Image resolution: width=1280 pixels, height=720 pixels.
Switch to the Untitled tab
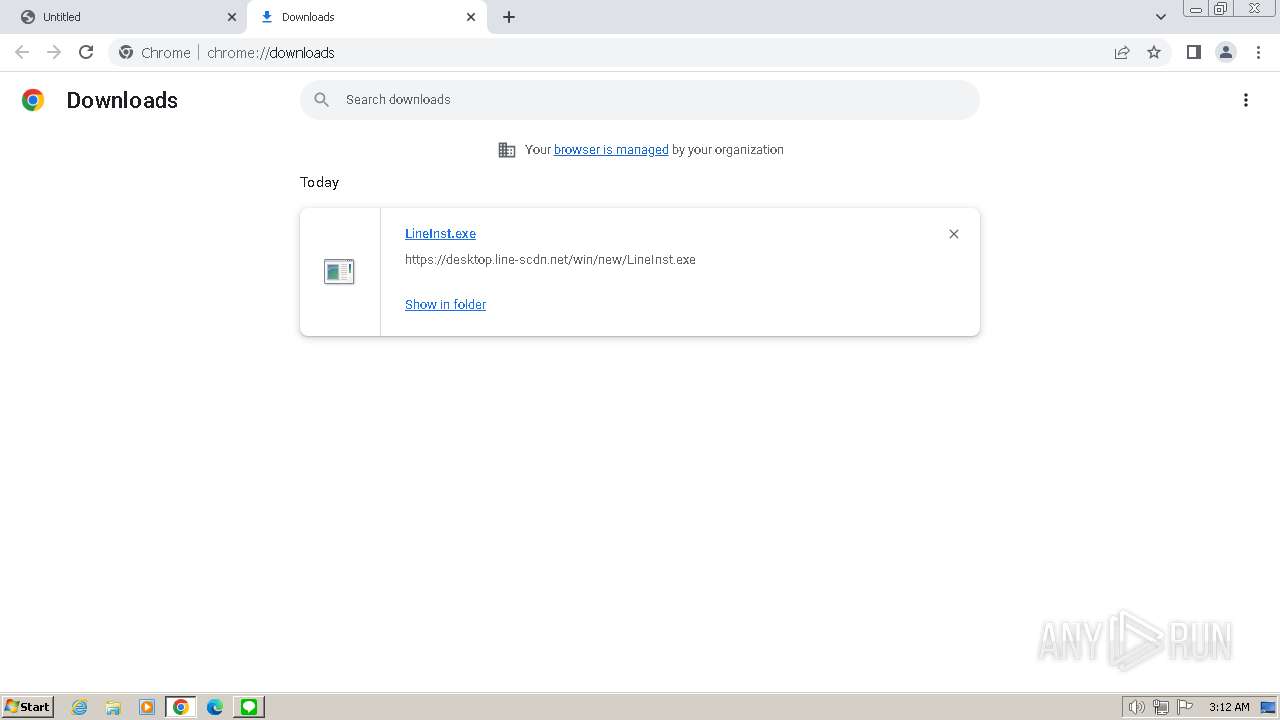pos(125,17)
